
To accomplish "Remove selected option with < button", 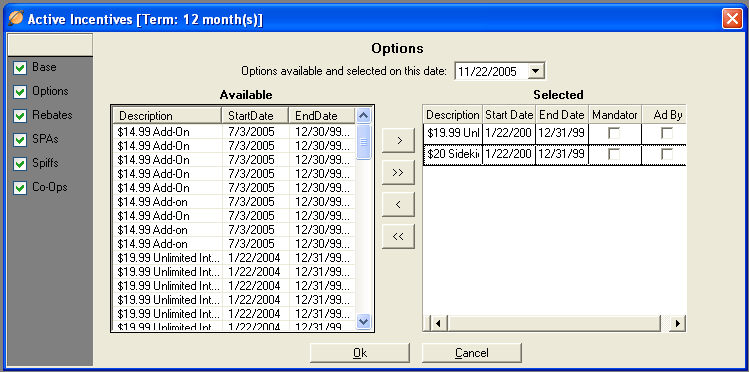I will (398, 204).
